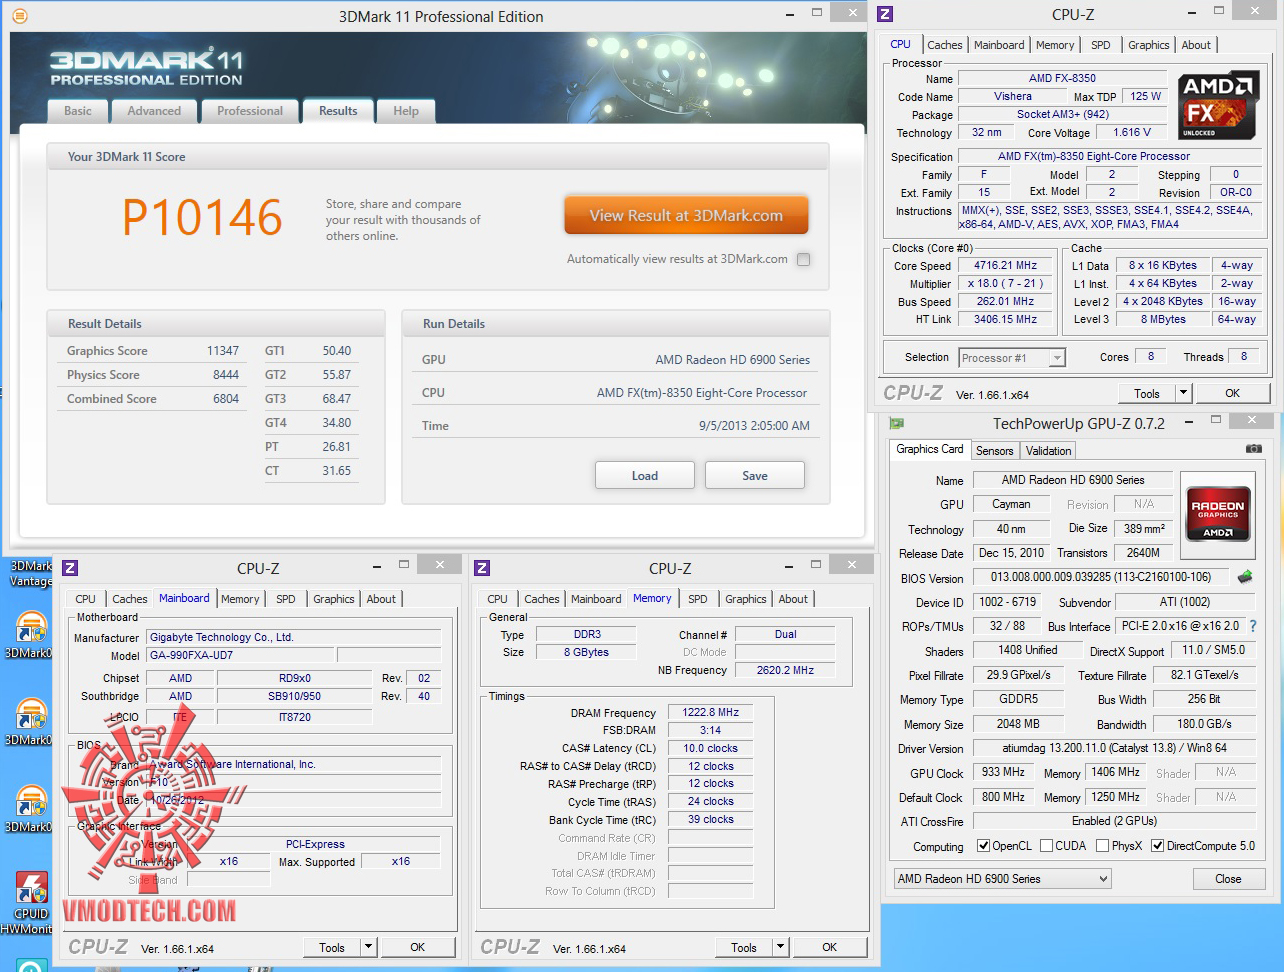Click the 3DMark 11 title bar icon

[20, 16]
